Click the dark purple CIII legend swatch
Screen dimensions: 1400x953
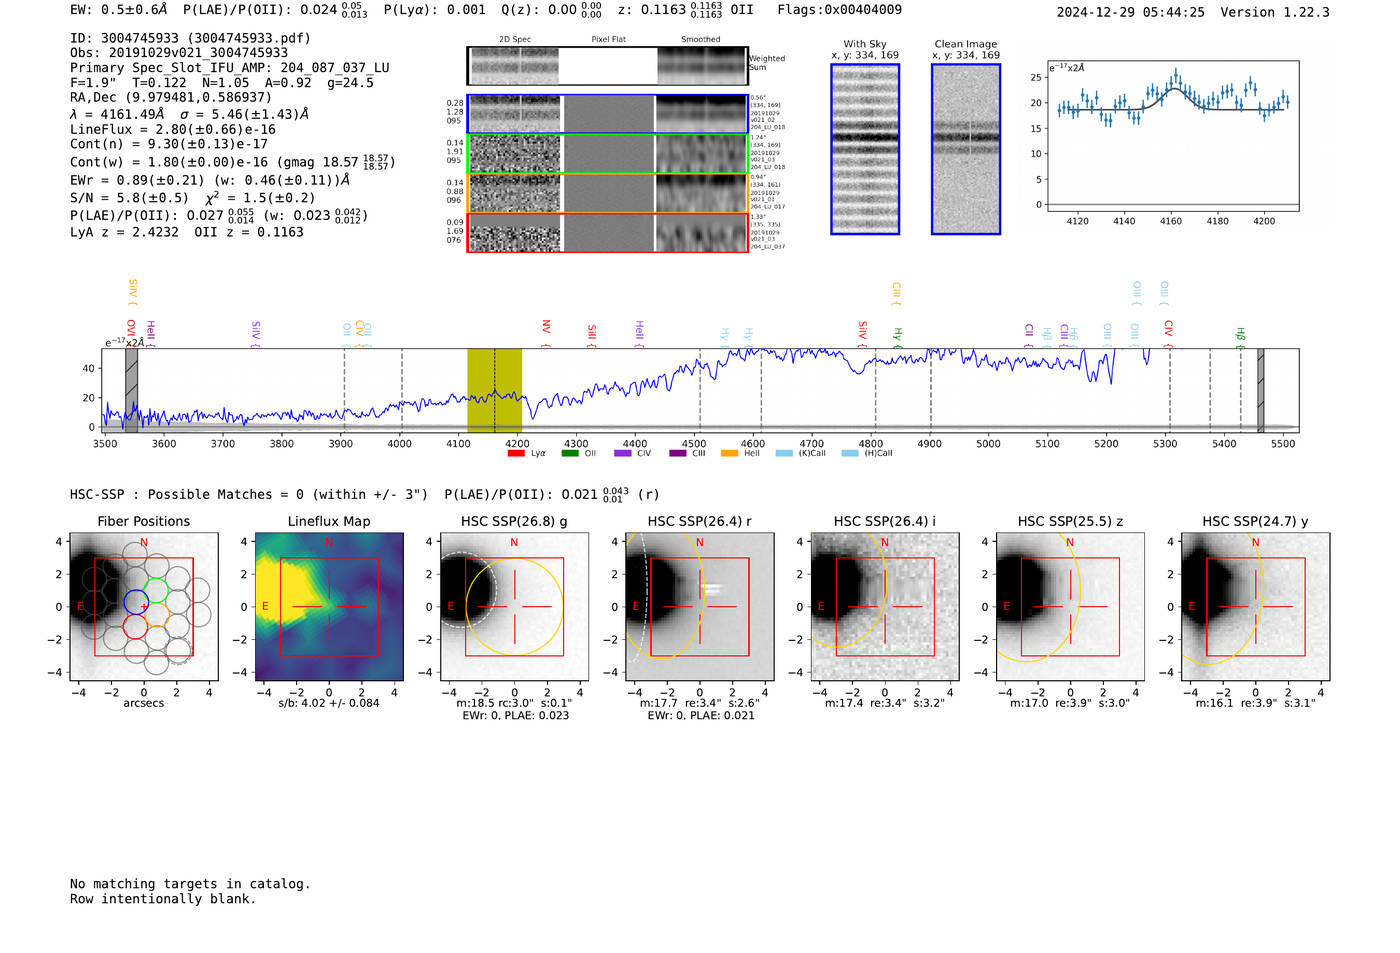[x=678, y=453]
